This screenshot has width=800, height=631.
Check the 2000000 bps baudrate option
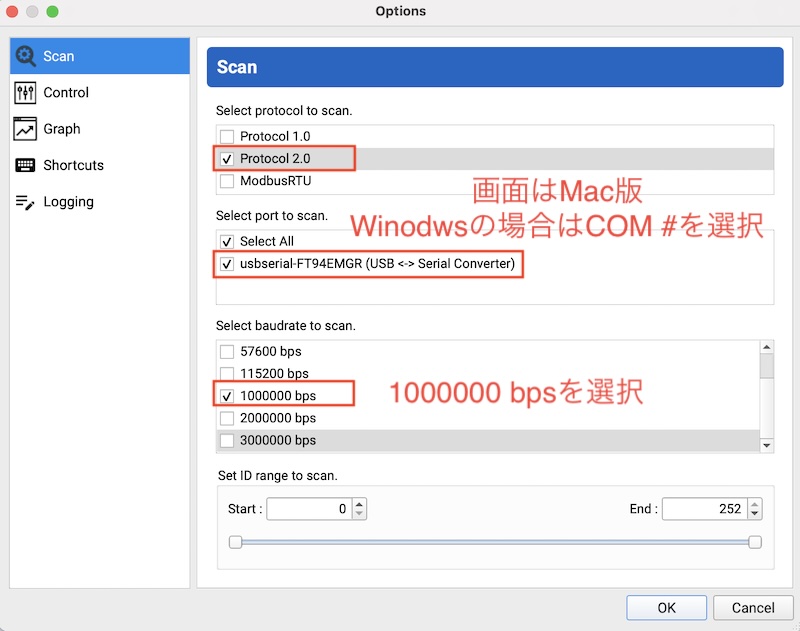tap(227, 418)
